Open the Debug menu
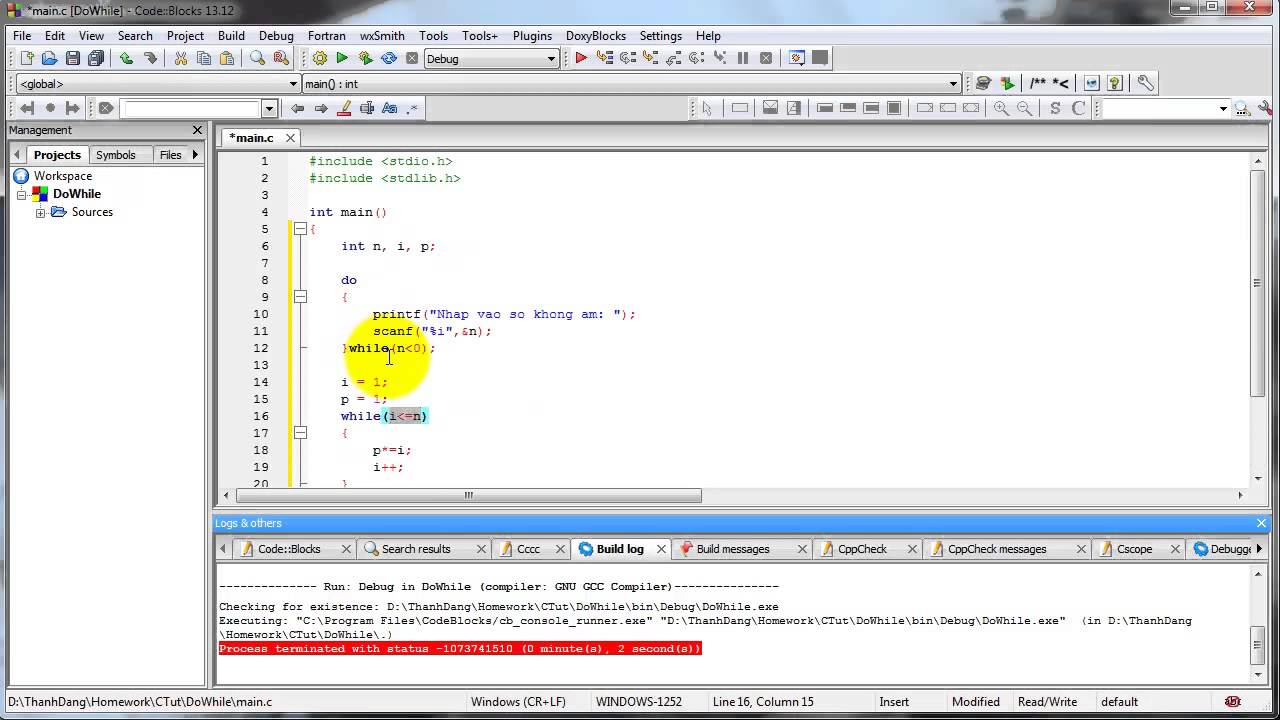The width and height of the screenshot is (1280, 720). [276, 35]
